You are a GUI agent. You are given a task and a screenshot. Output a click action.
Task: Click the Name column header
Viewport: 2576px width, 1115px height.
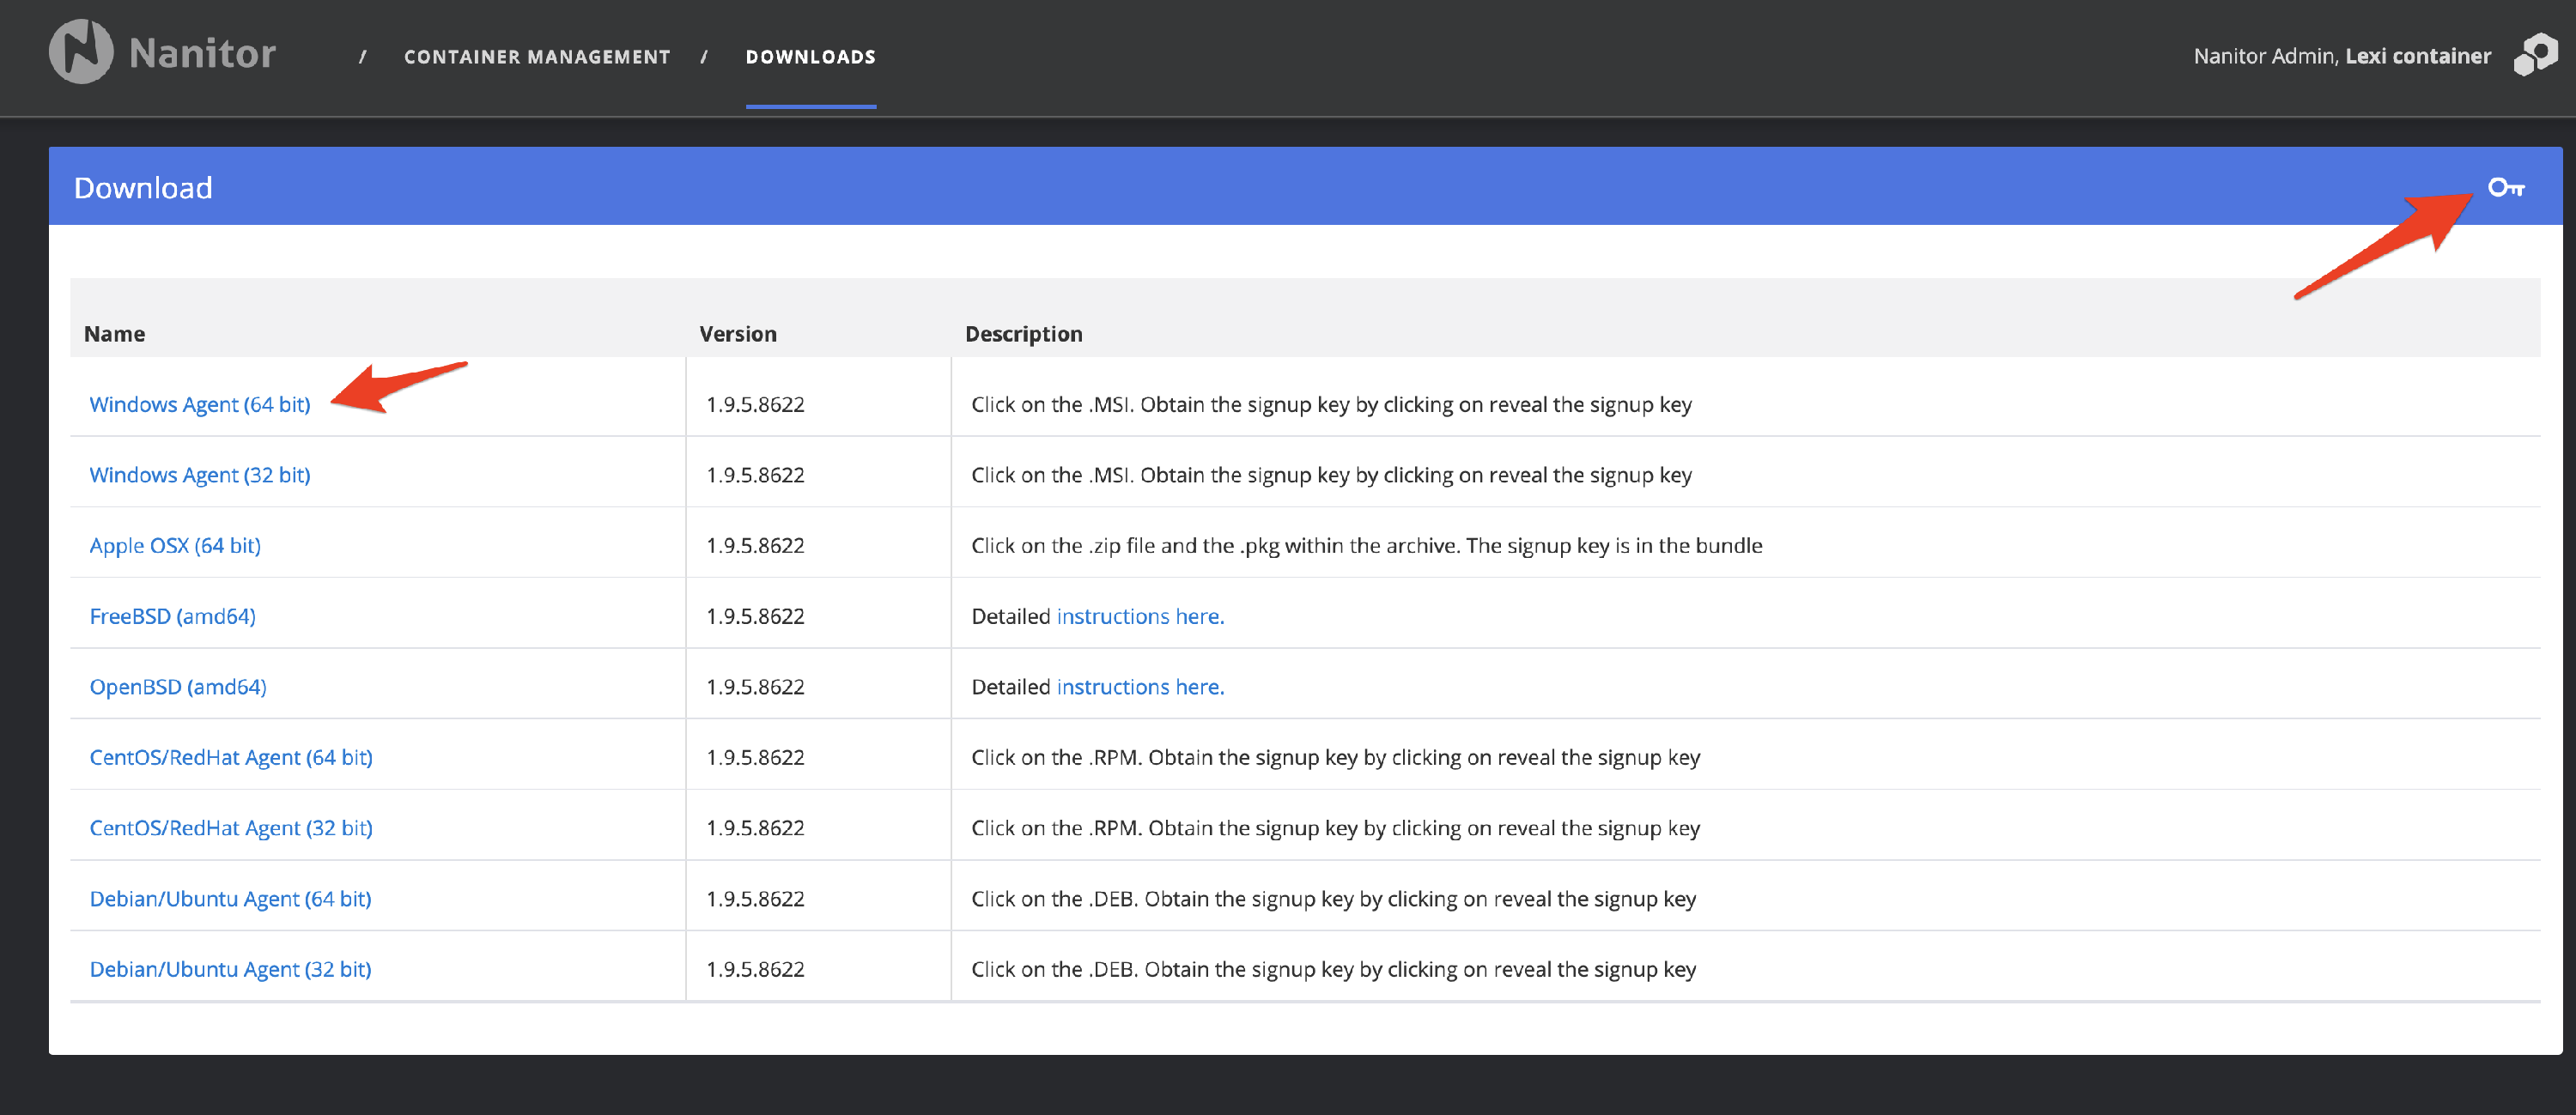click(x=115, y=334)
